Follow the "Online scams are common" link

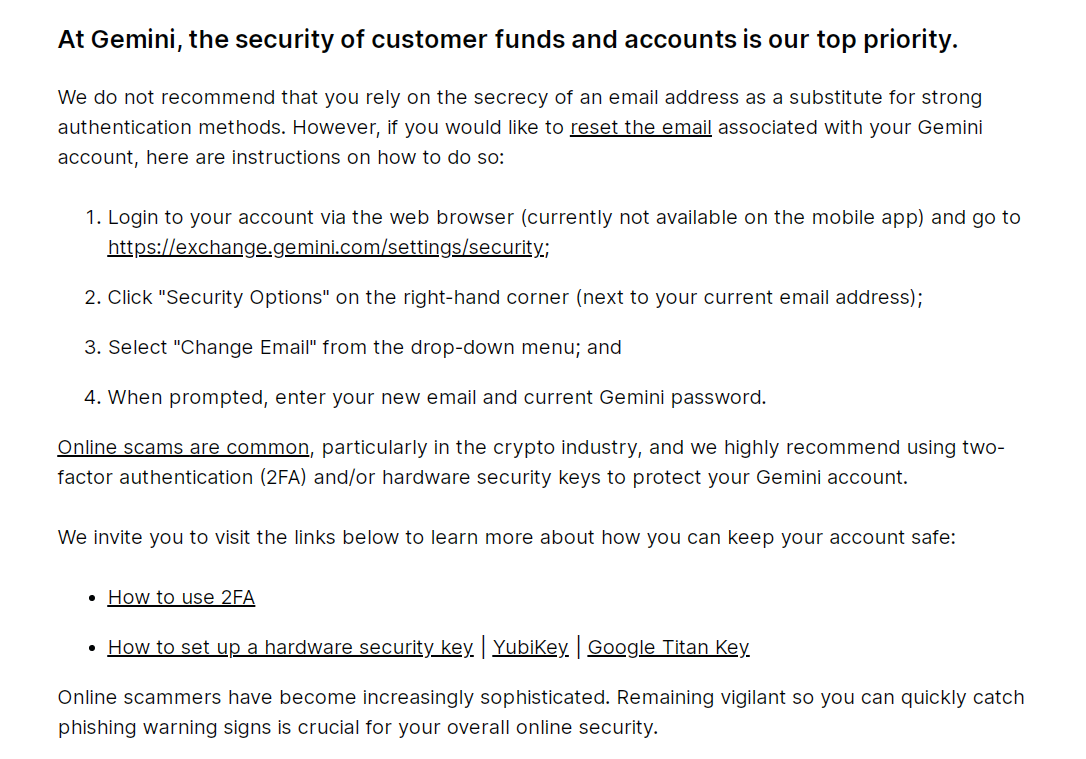pos(184,447)
